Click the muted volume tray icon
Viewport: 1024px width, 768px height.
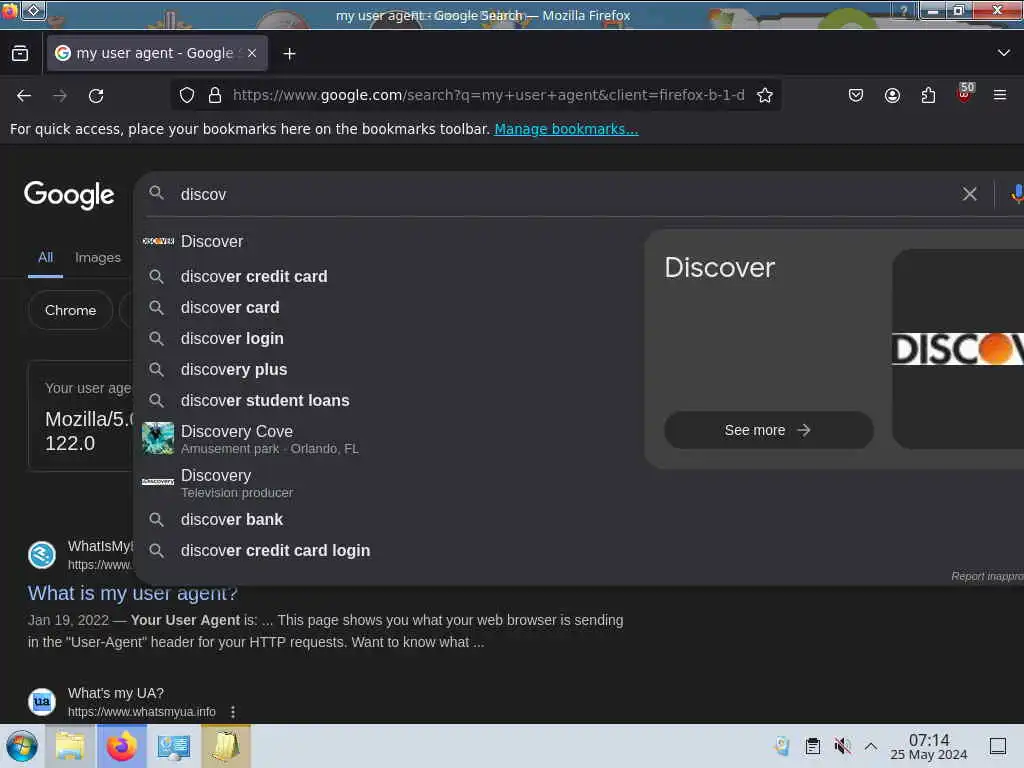tap(842, 745)
